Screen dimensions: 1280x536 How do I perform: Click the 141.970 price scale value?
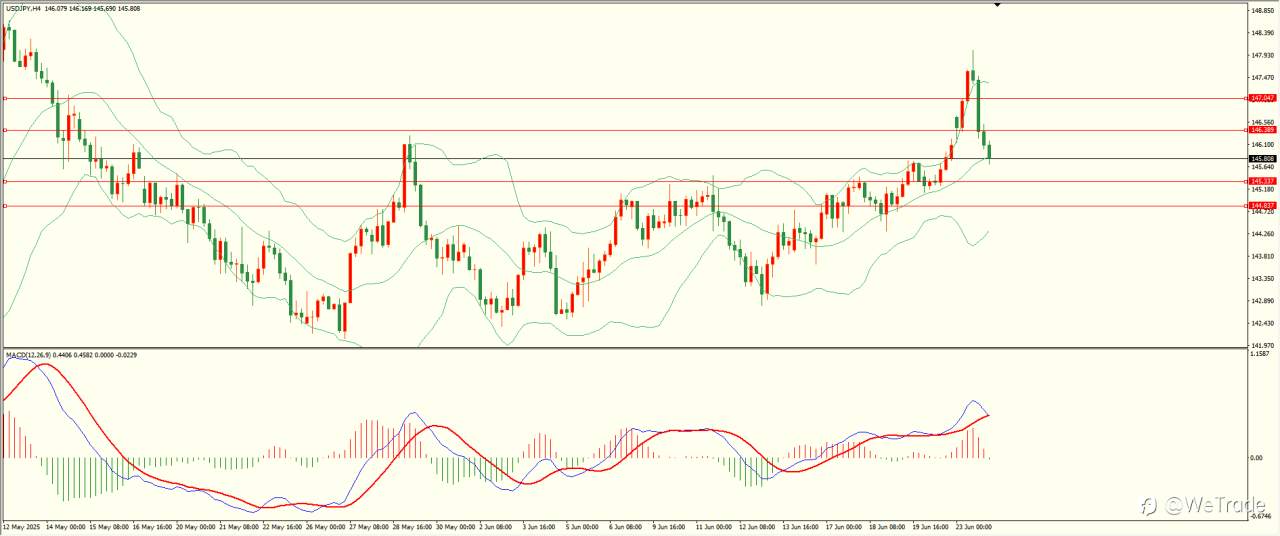pyautogui.click(x=1261, y=345)
